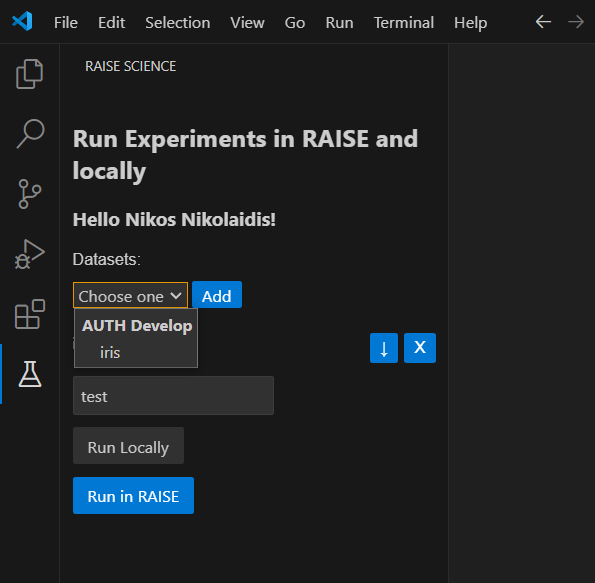The image size is (595, 583).
Task: Open the Run menu
Action: coord(339,23)
